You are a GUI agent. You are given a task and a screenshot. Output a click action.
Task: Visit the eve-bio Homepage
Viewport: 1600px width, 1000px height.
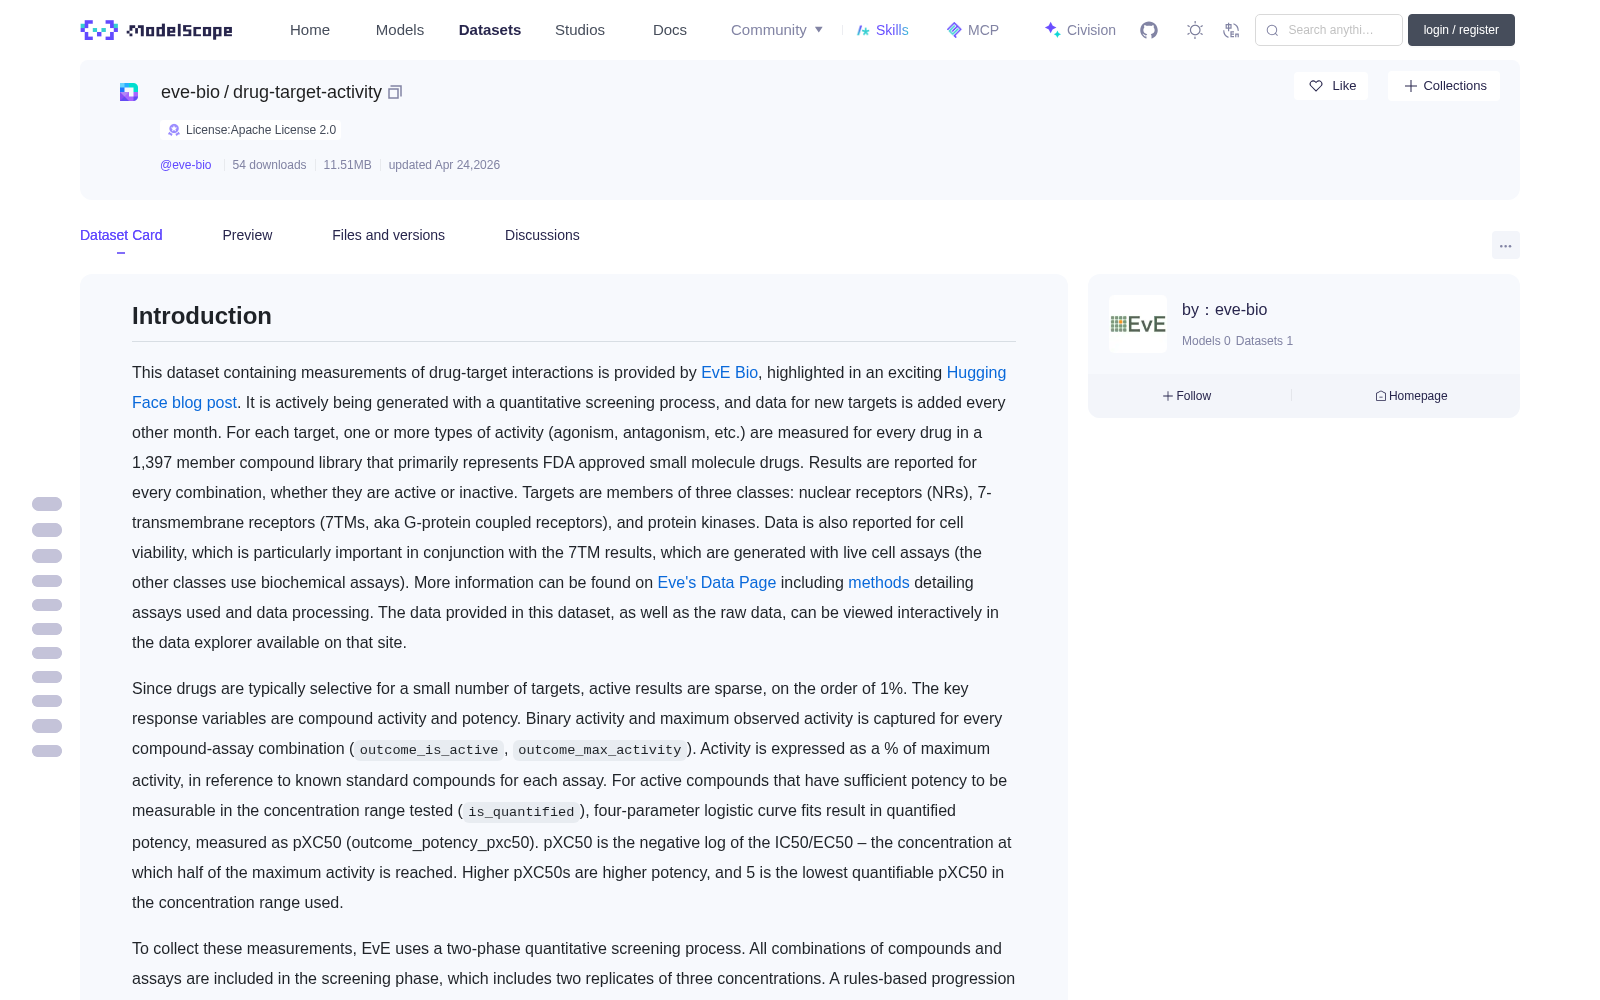point(1411,396)
